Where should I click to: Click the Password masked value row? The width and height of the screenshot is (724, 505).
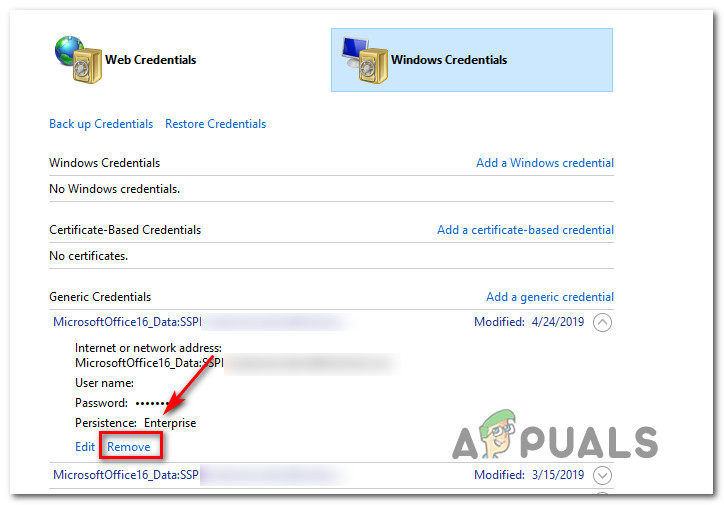pos(122,403)
